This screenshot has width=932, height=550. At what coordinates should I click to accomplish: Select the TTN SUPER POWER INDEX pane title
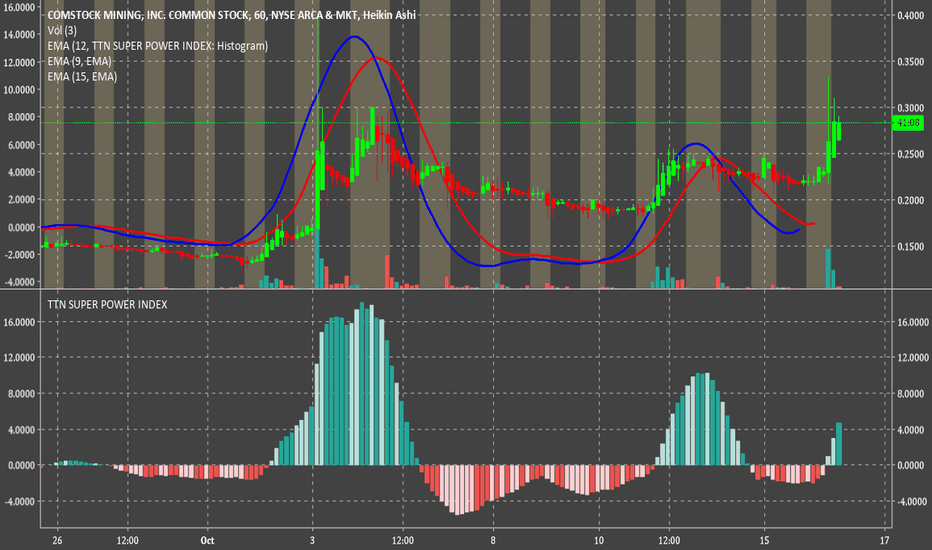tap(107, 304)
